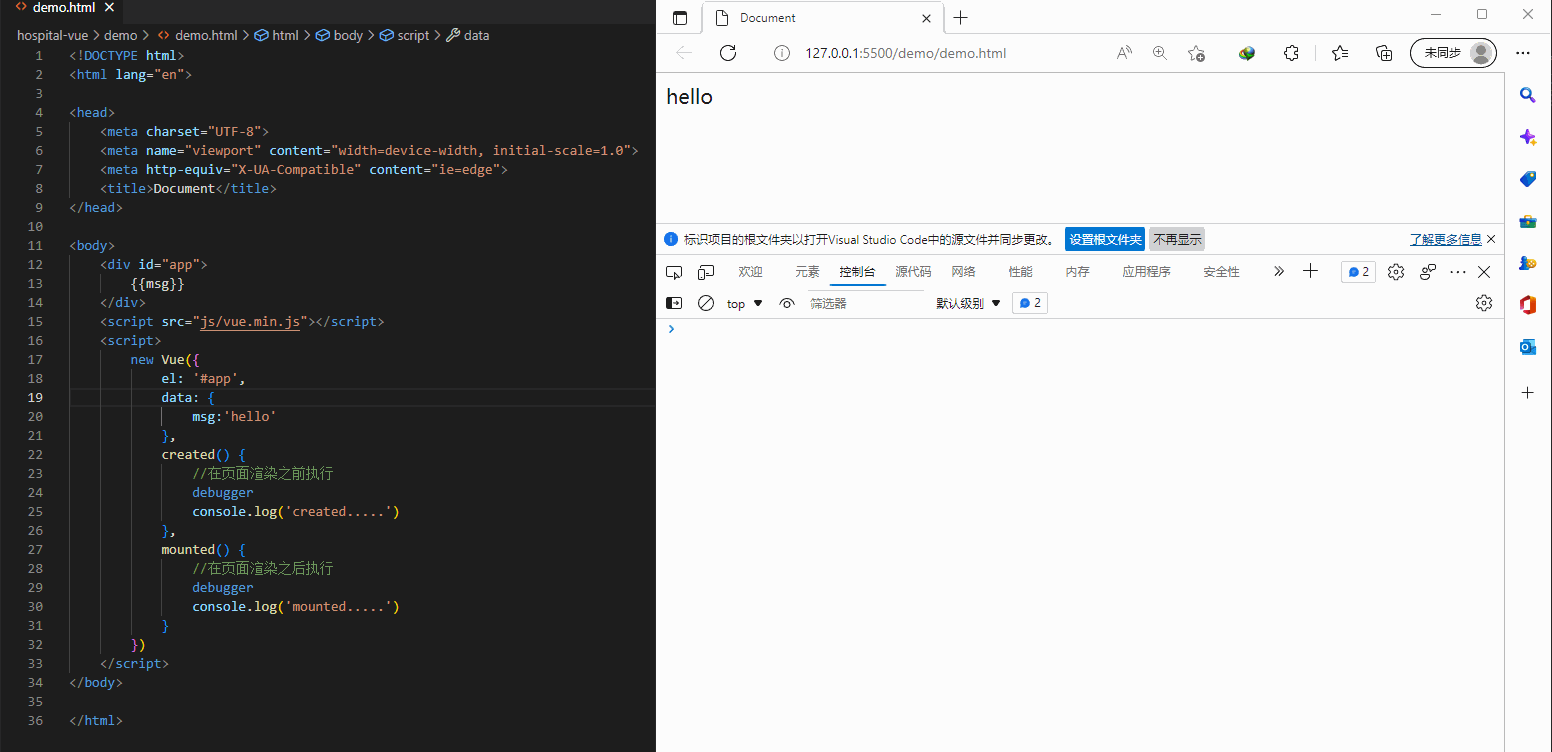Click the js/vue.min.js link in code

point(250,322)
